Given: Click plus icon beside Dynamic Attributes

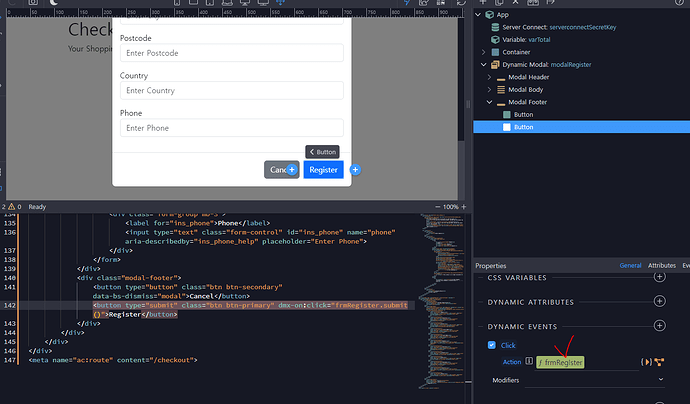Looking at the screenshot, I should [x=659, y=301].
